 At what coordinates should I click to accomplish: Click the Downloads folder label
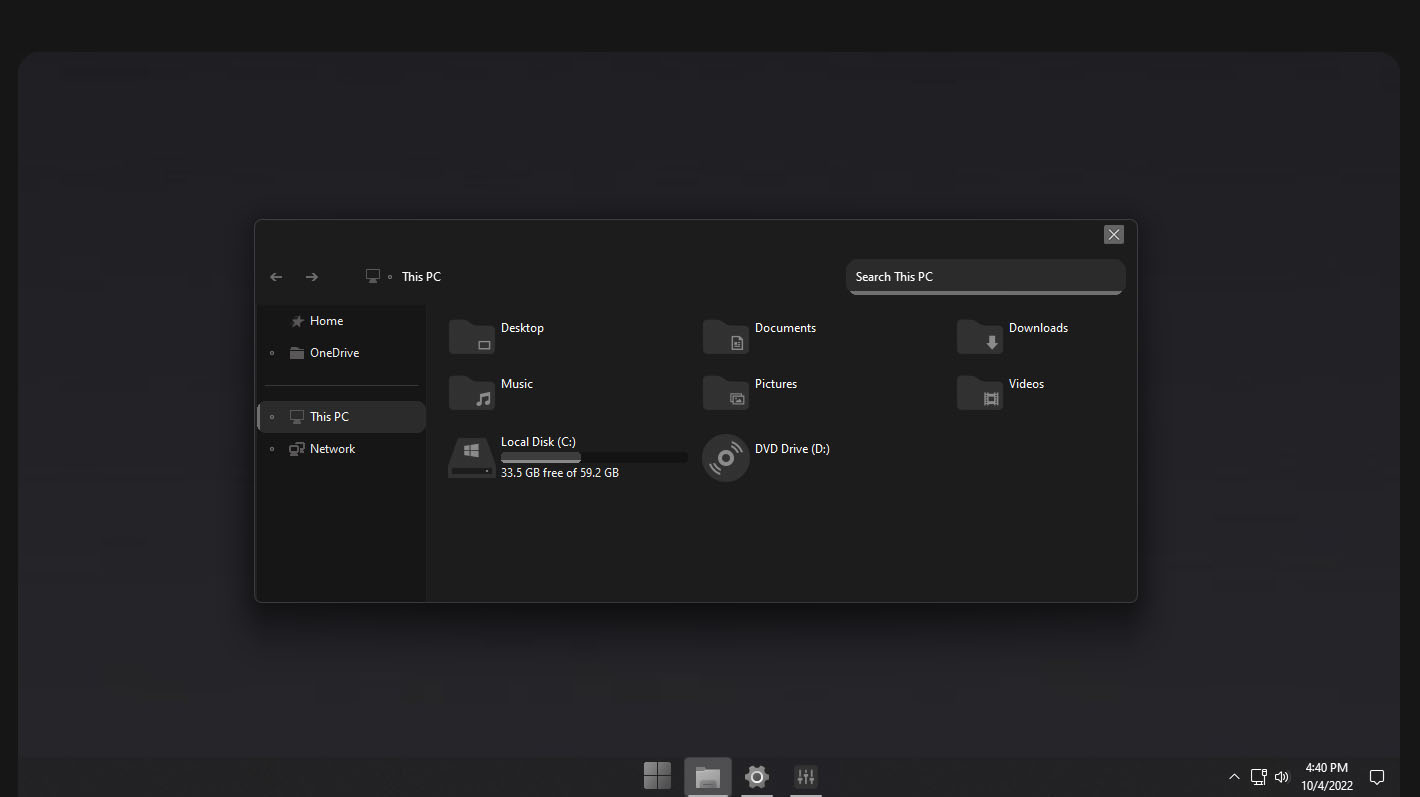(1038, 328)
